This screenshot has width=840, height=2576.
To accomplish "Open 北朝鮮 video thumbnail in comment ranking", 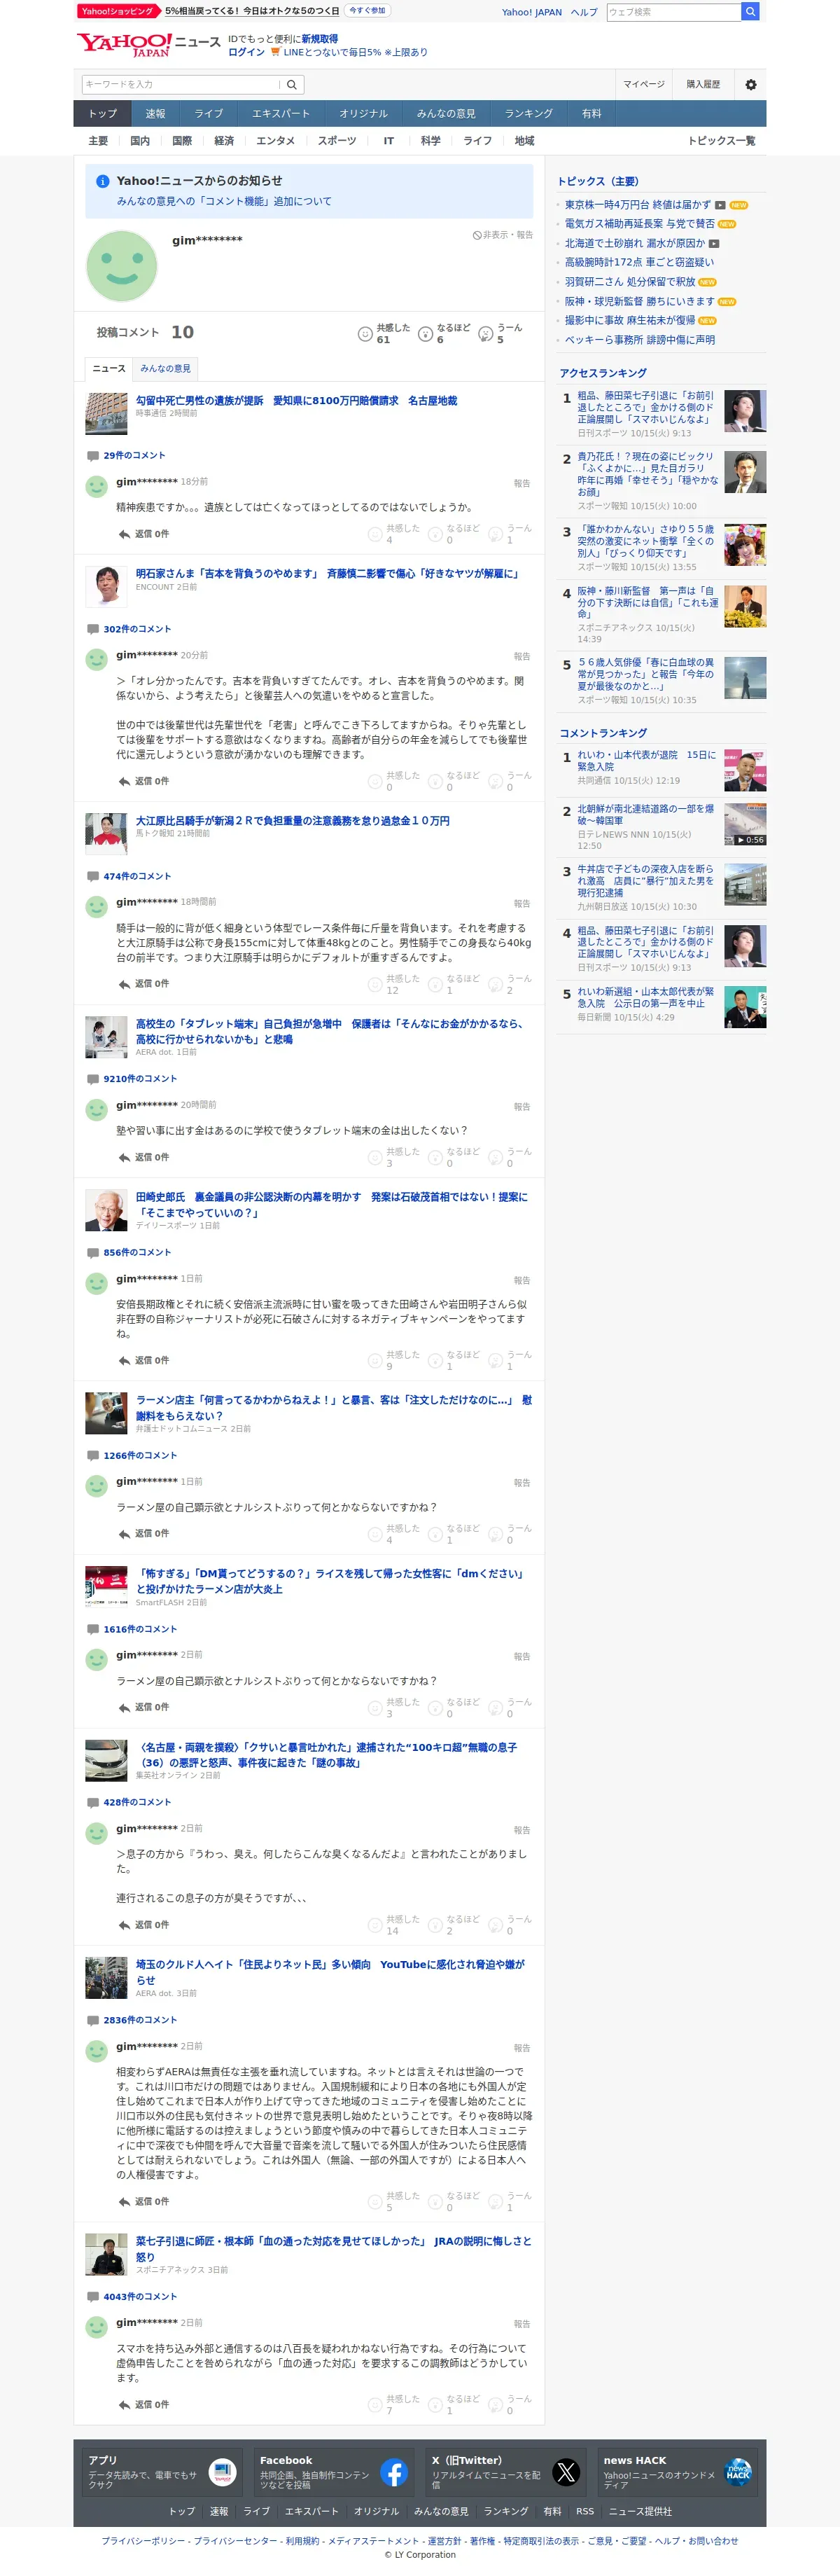I will [745, 824].
